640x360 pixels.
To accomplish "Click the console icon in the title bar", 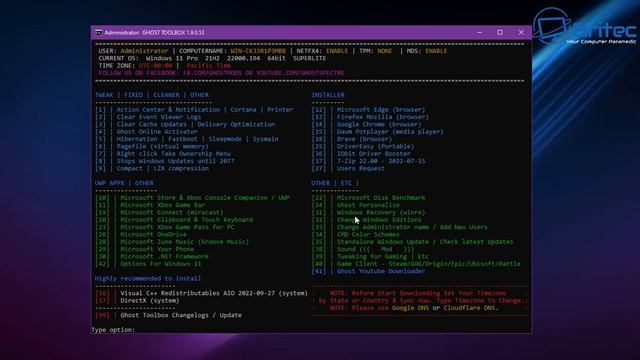I will pyautogui.click(x=98, y=32).
